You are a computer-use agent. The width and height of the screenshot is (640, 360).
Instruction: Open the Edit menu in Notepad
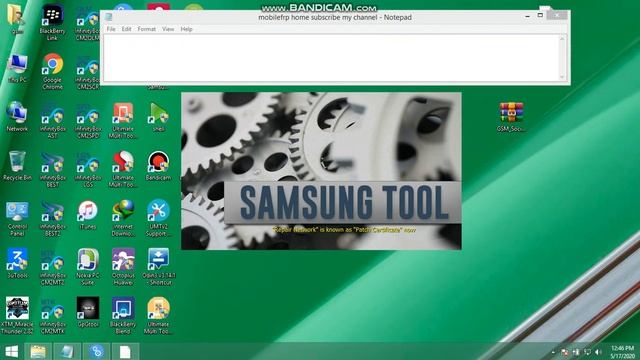pos(127,29)
